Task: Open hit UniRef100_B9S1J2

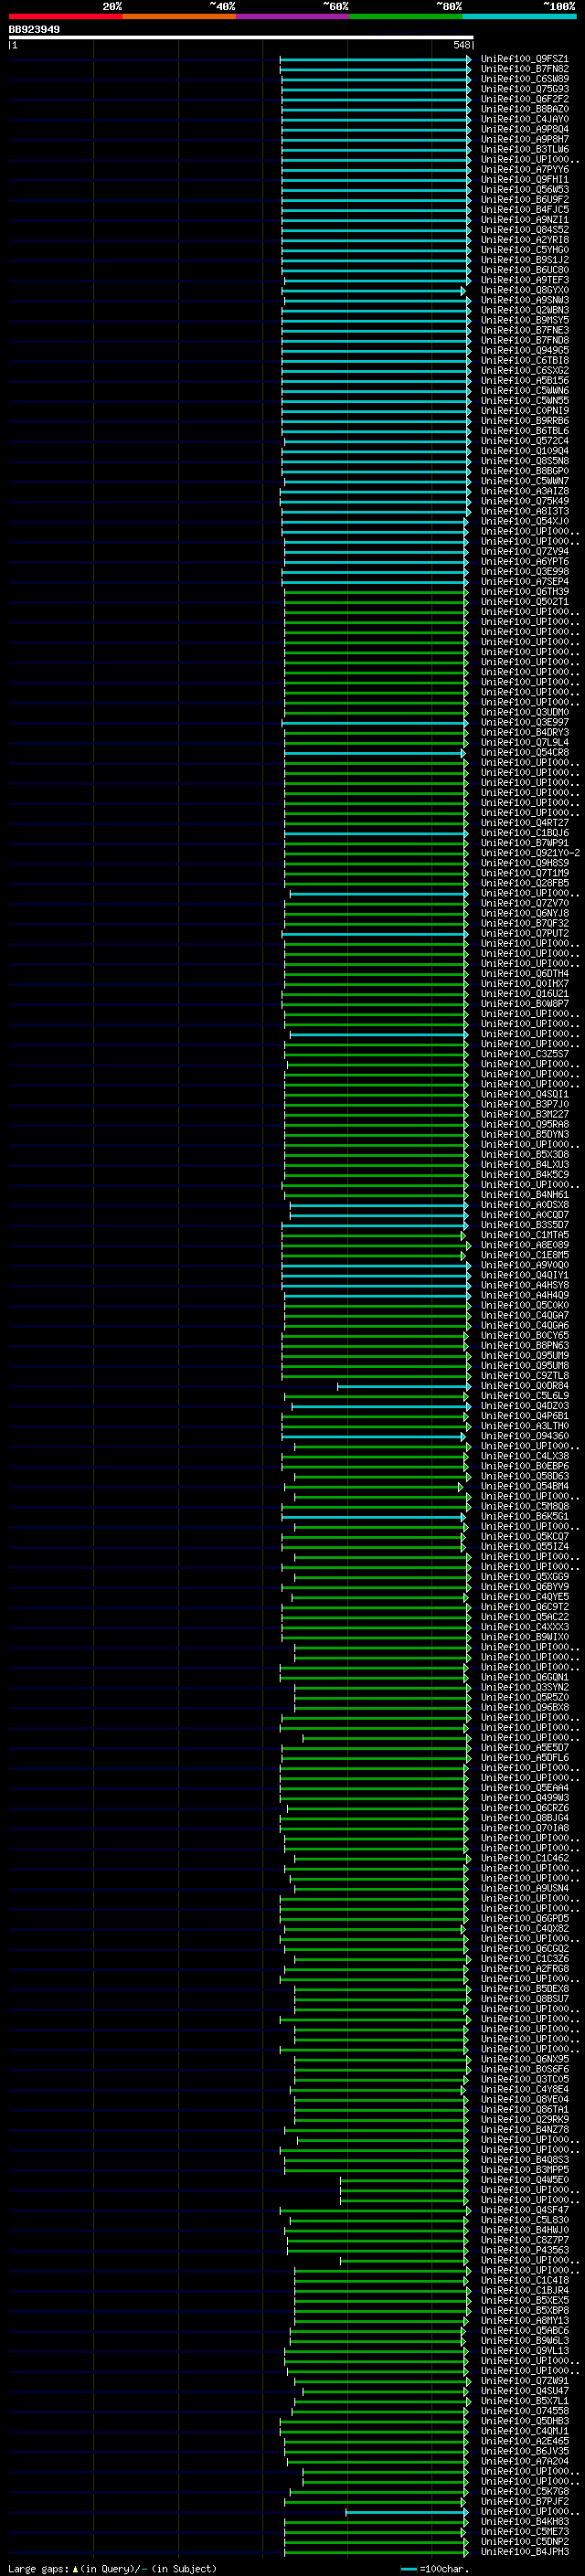Action: (x=524, y=259)
